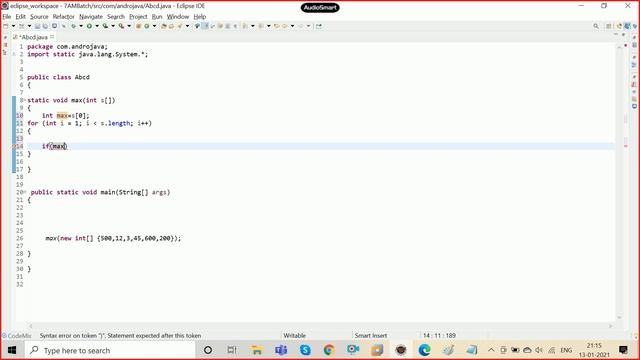Click the error marker on line 14
The image size is (640, 360).
[x=14, y=146]
